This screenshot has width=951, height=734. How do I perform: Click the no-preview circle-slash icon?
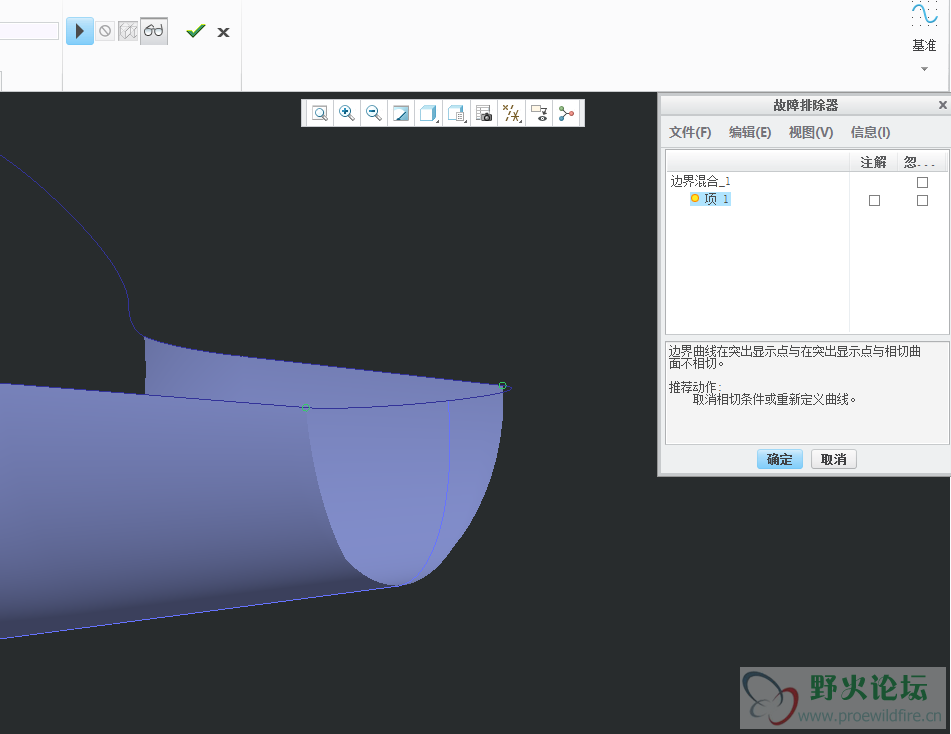(x=105, y=31)
